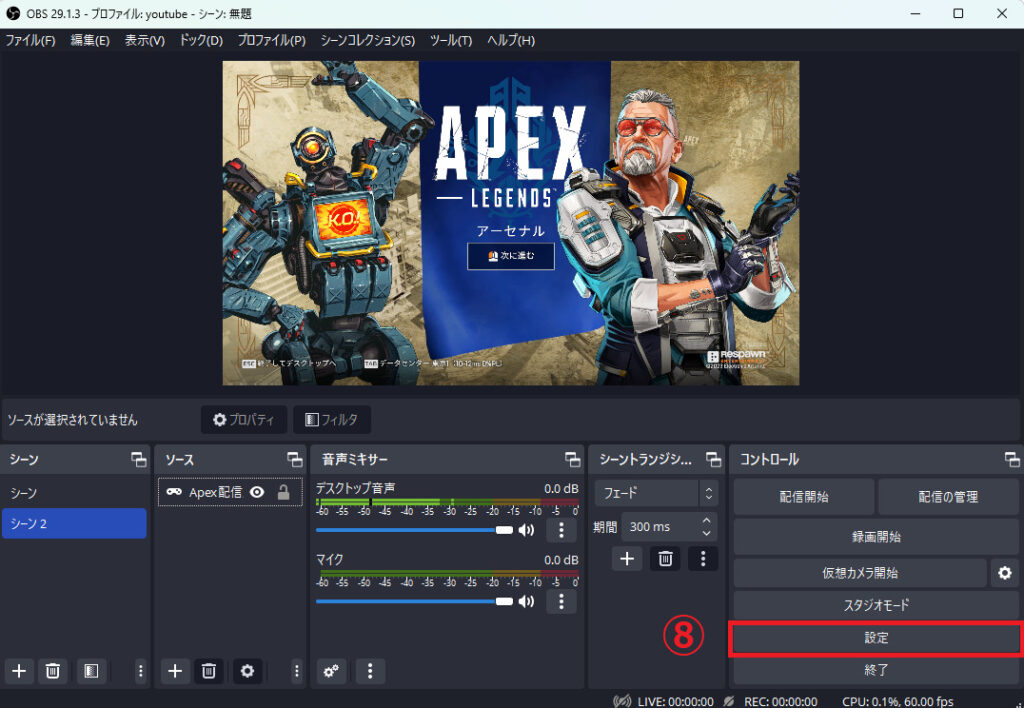
Task: Mute the マイク speaker icon
Action: 526,601
